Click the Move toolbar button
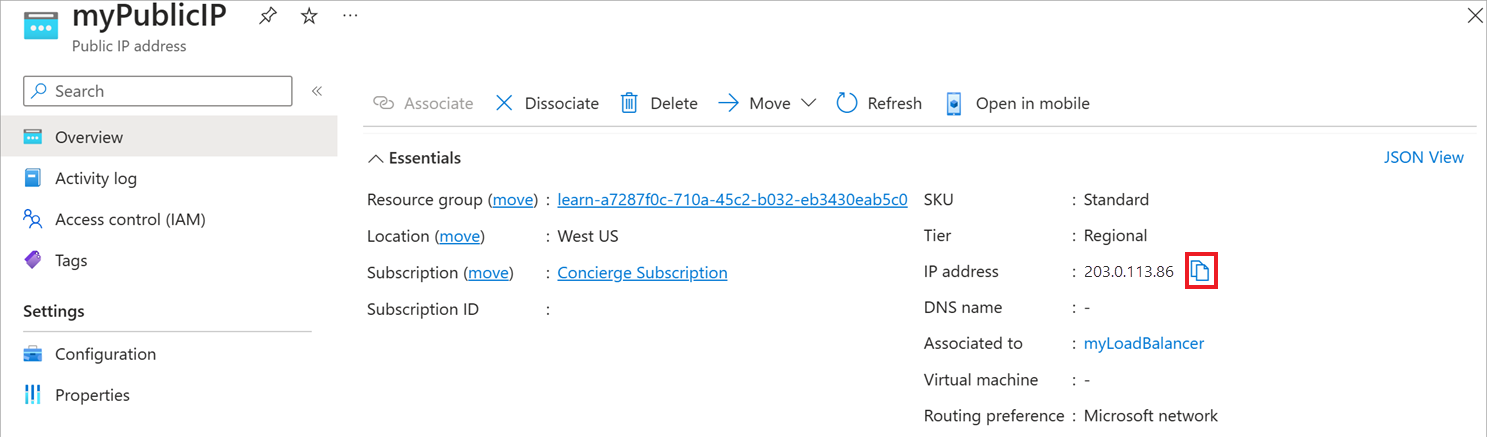 pos(755,103)
